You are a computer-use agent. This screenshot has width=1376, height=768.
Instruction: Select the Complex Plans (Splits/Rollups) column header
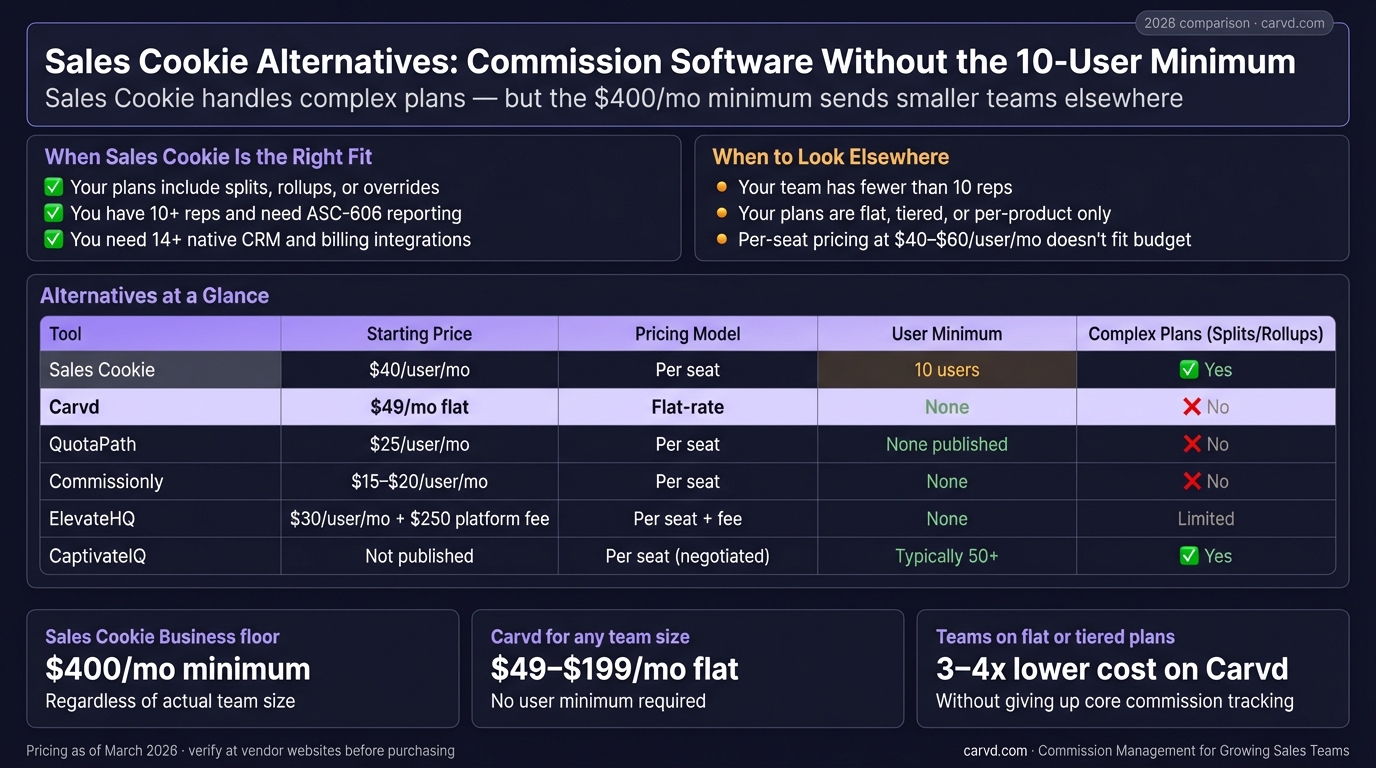pyautogui.click(x=1205, y=334)
